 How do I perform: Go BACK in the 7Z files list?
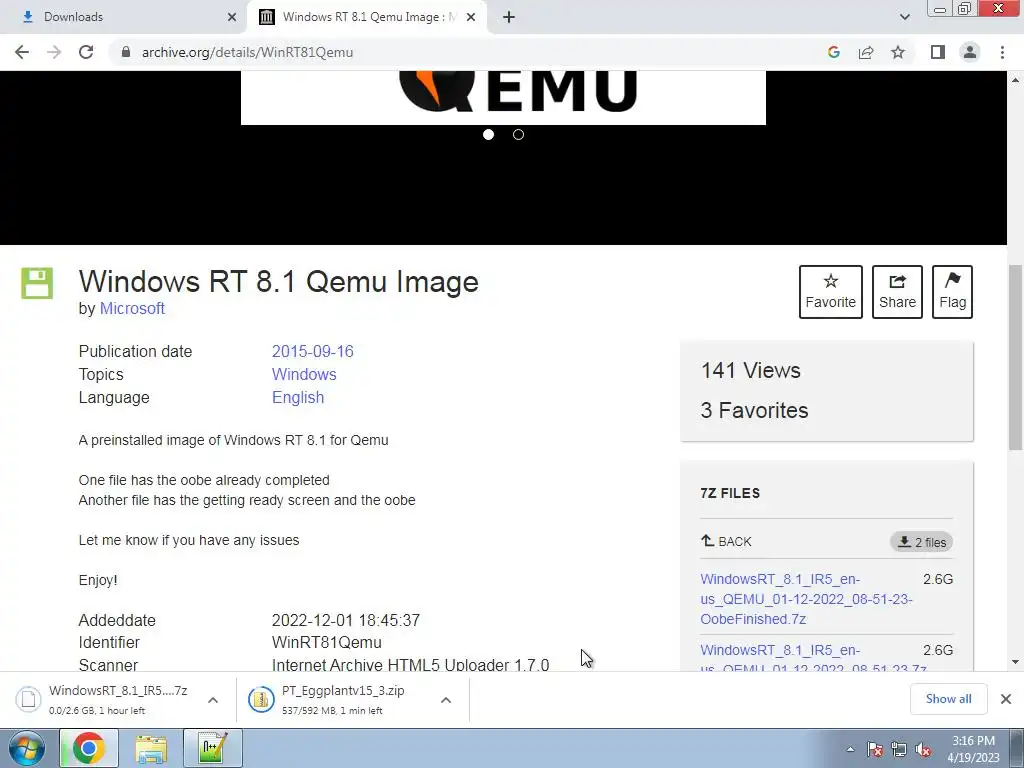click(x=726, y=541)
